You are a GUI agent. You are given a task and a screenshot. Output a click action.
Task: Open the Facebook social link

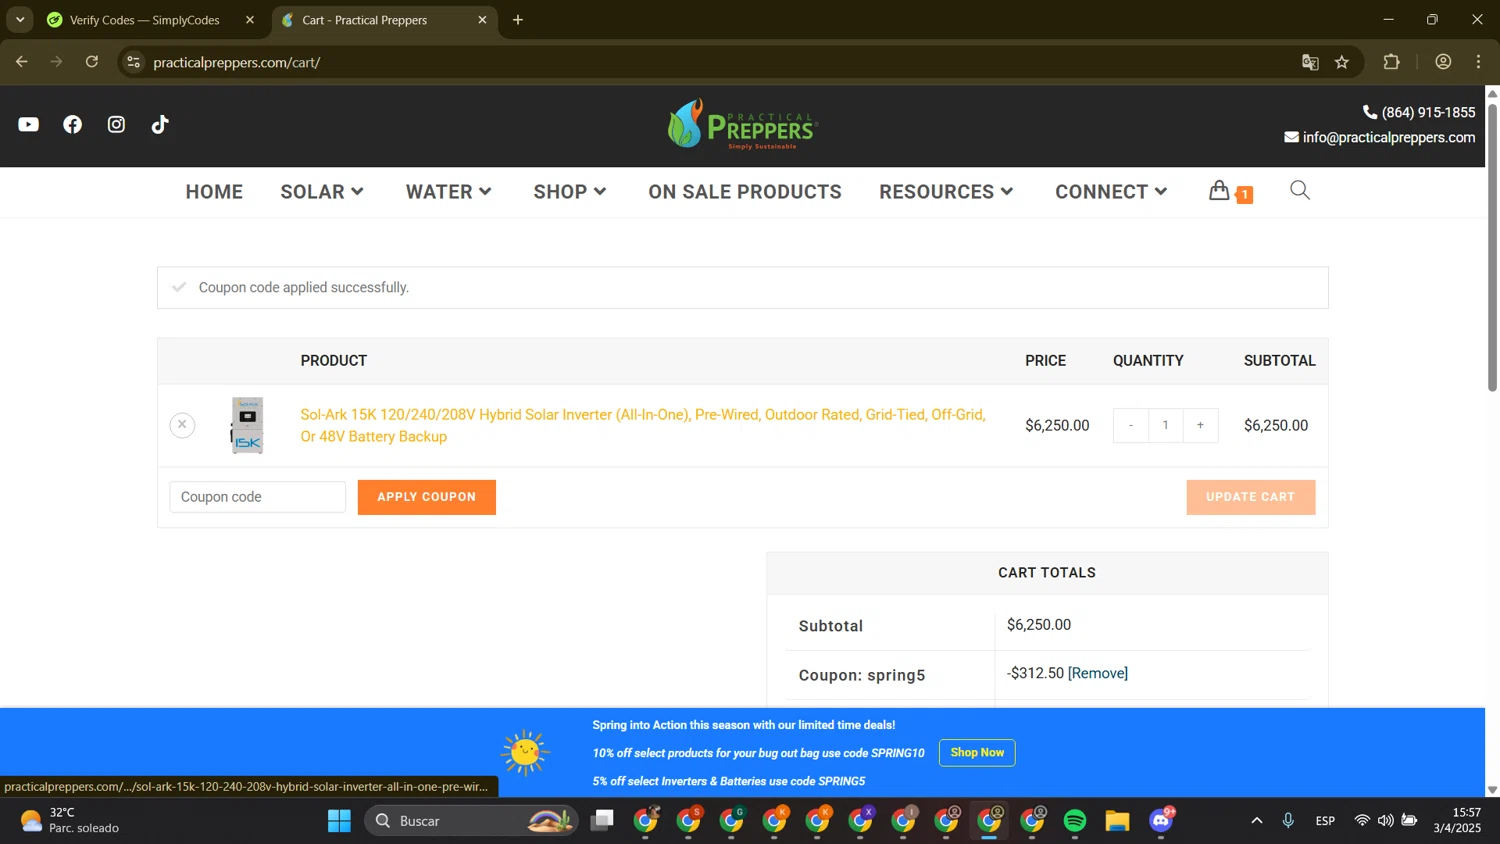click(72, 124)
